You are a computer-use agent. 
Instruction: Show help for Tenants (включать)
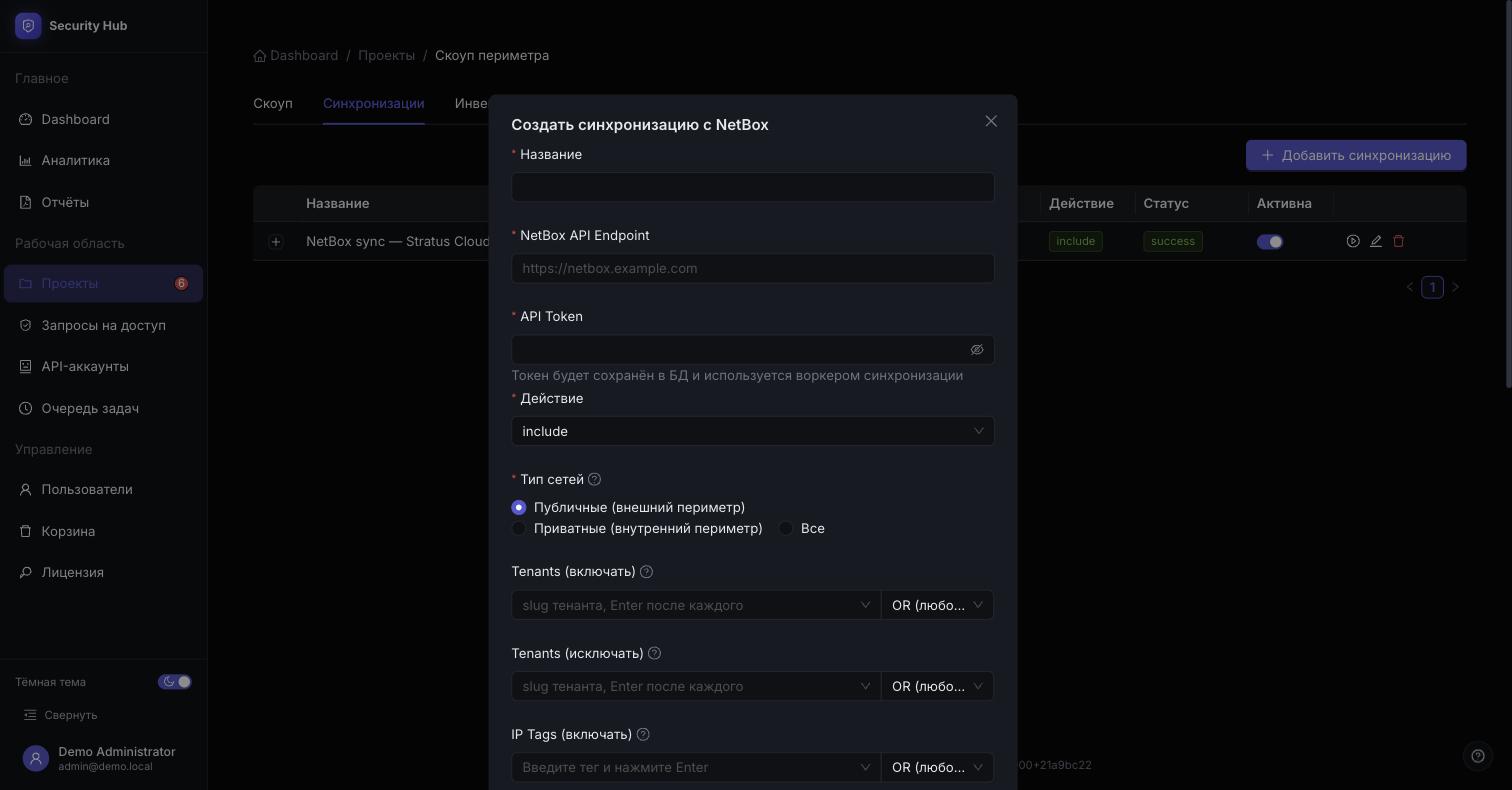point(646,572)
